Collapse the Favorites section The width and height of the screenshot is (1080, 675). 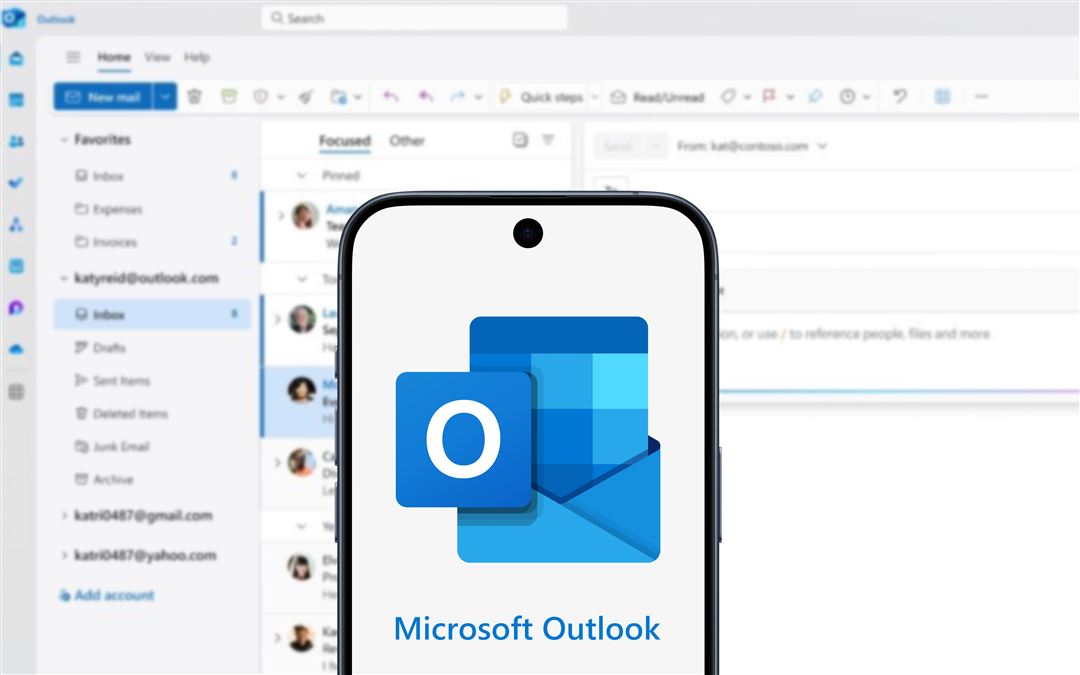[62, 140]
